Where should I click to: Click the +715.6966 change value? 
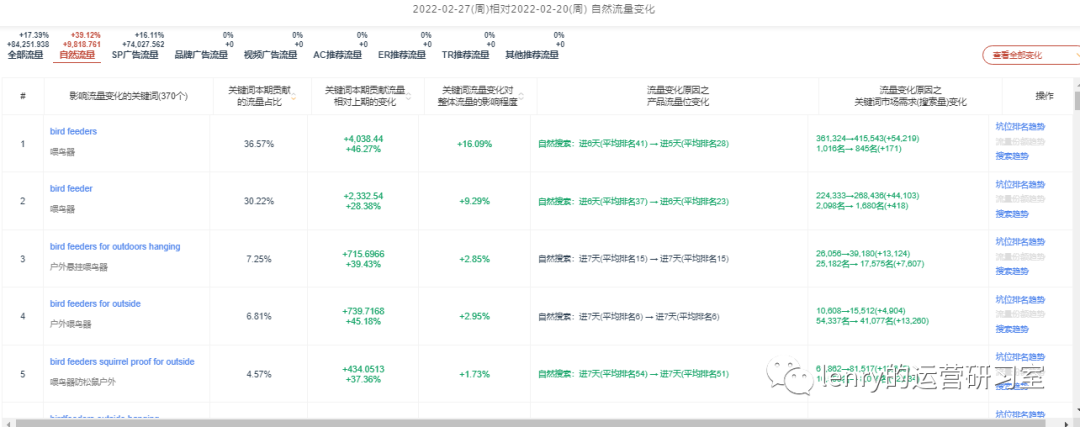(x=362, y=254)
